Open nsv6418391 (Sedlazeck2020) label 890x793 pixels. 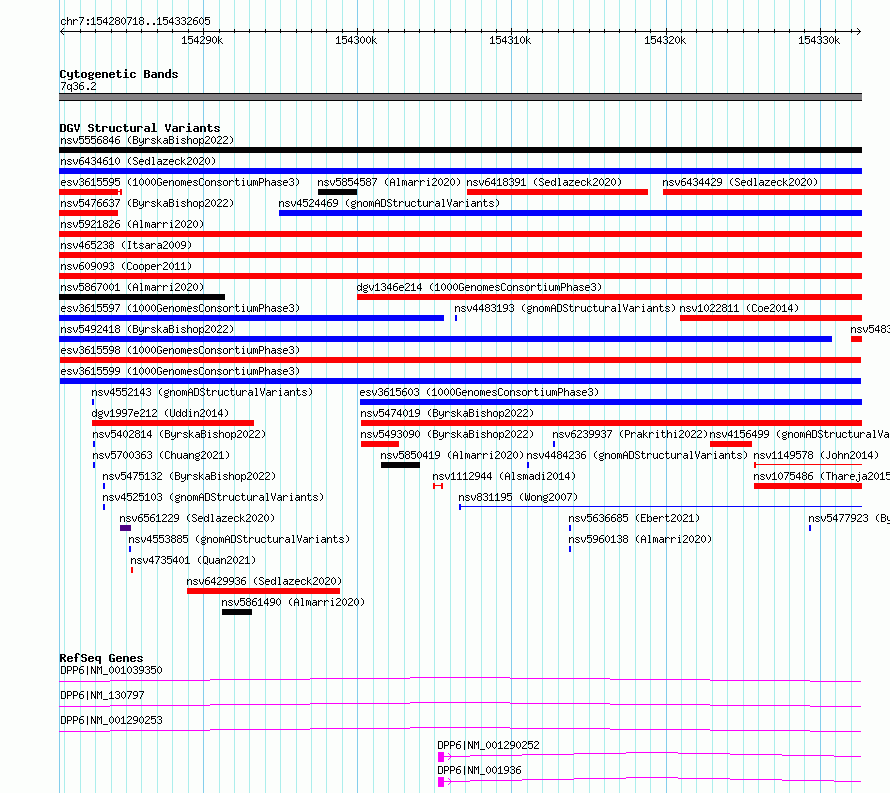point(544,182)
